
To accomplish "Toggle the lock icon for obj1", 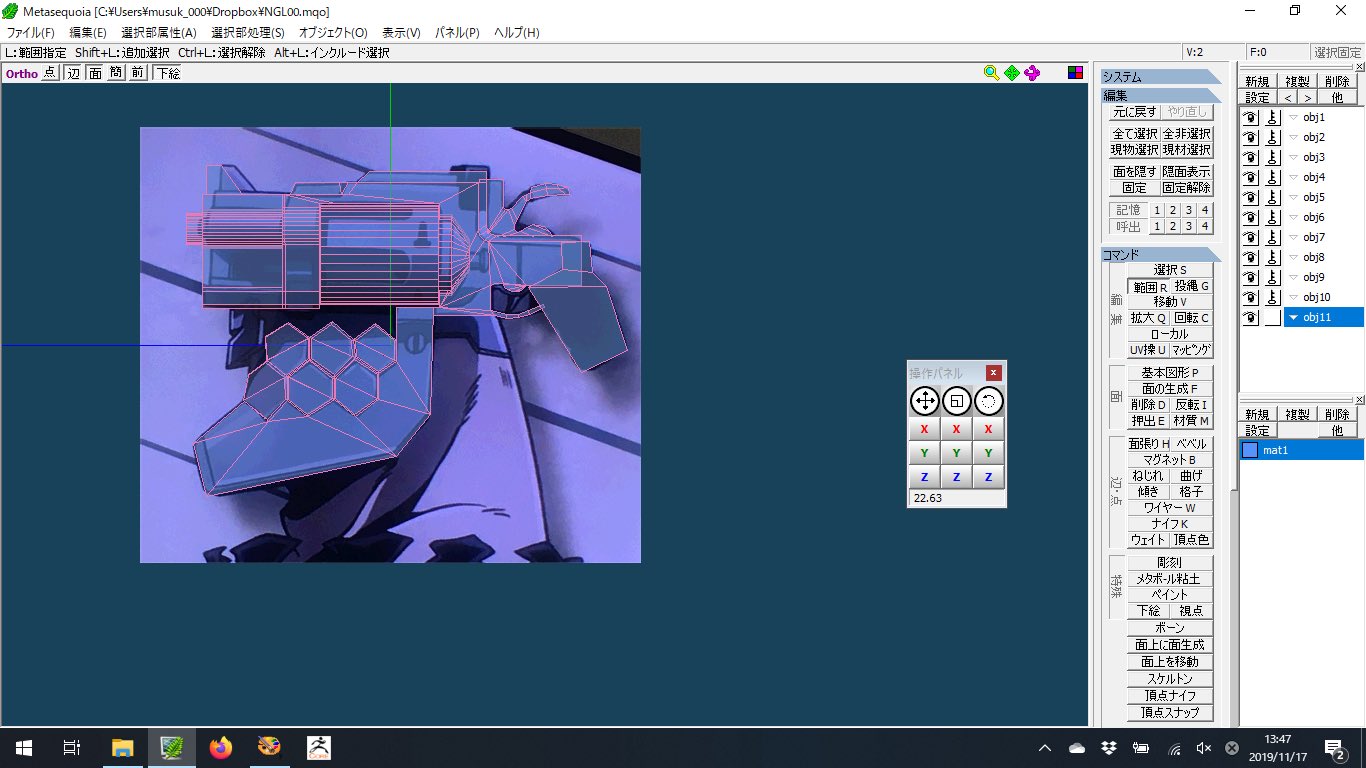I will pyautogui.click(x=1272, y=117).
